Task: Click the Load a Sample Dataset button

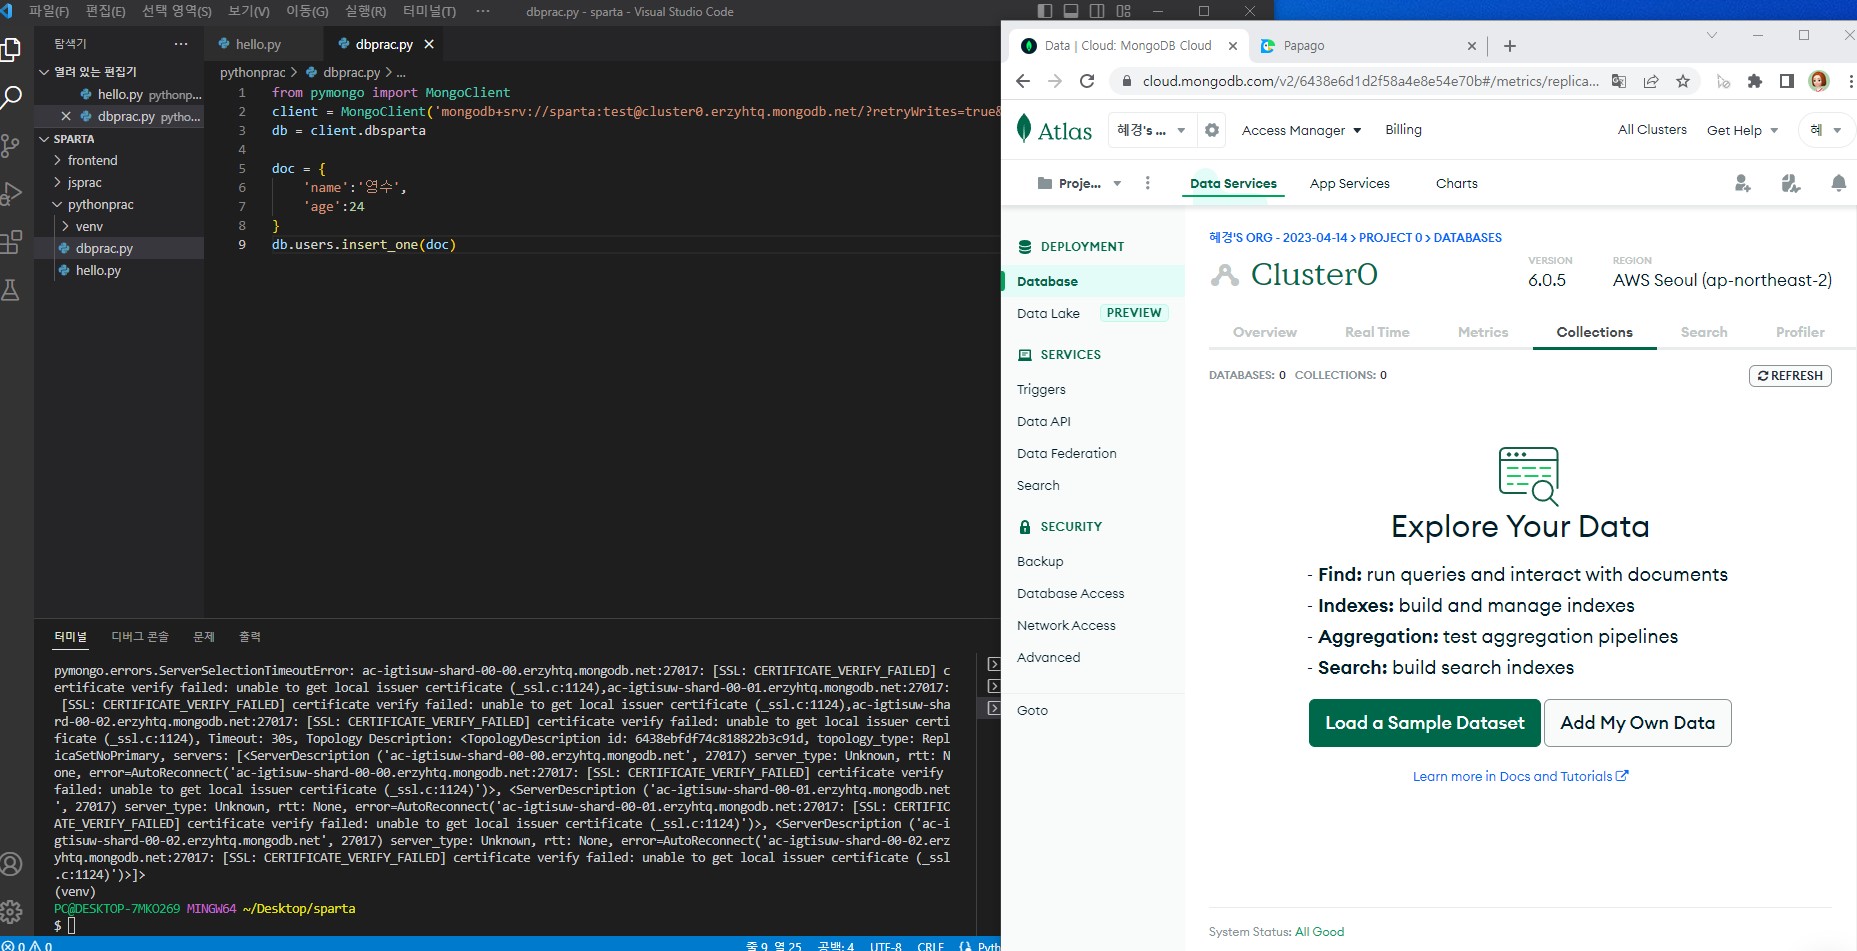Action: 1424,723
